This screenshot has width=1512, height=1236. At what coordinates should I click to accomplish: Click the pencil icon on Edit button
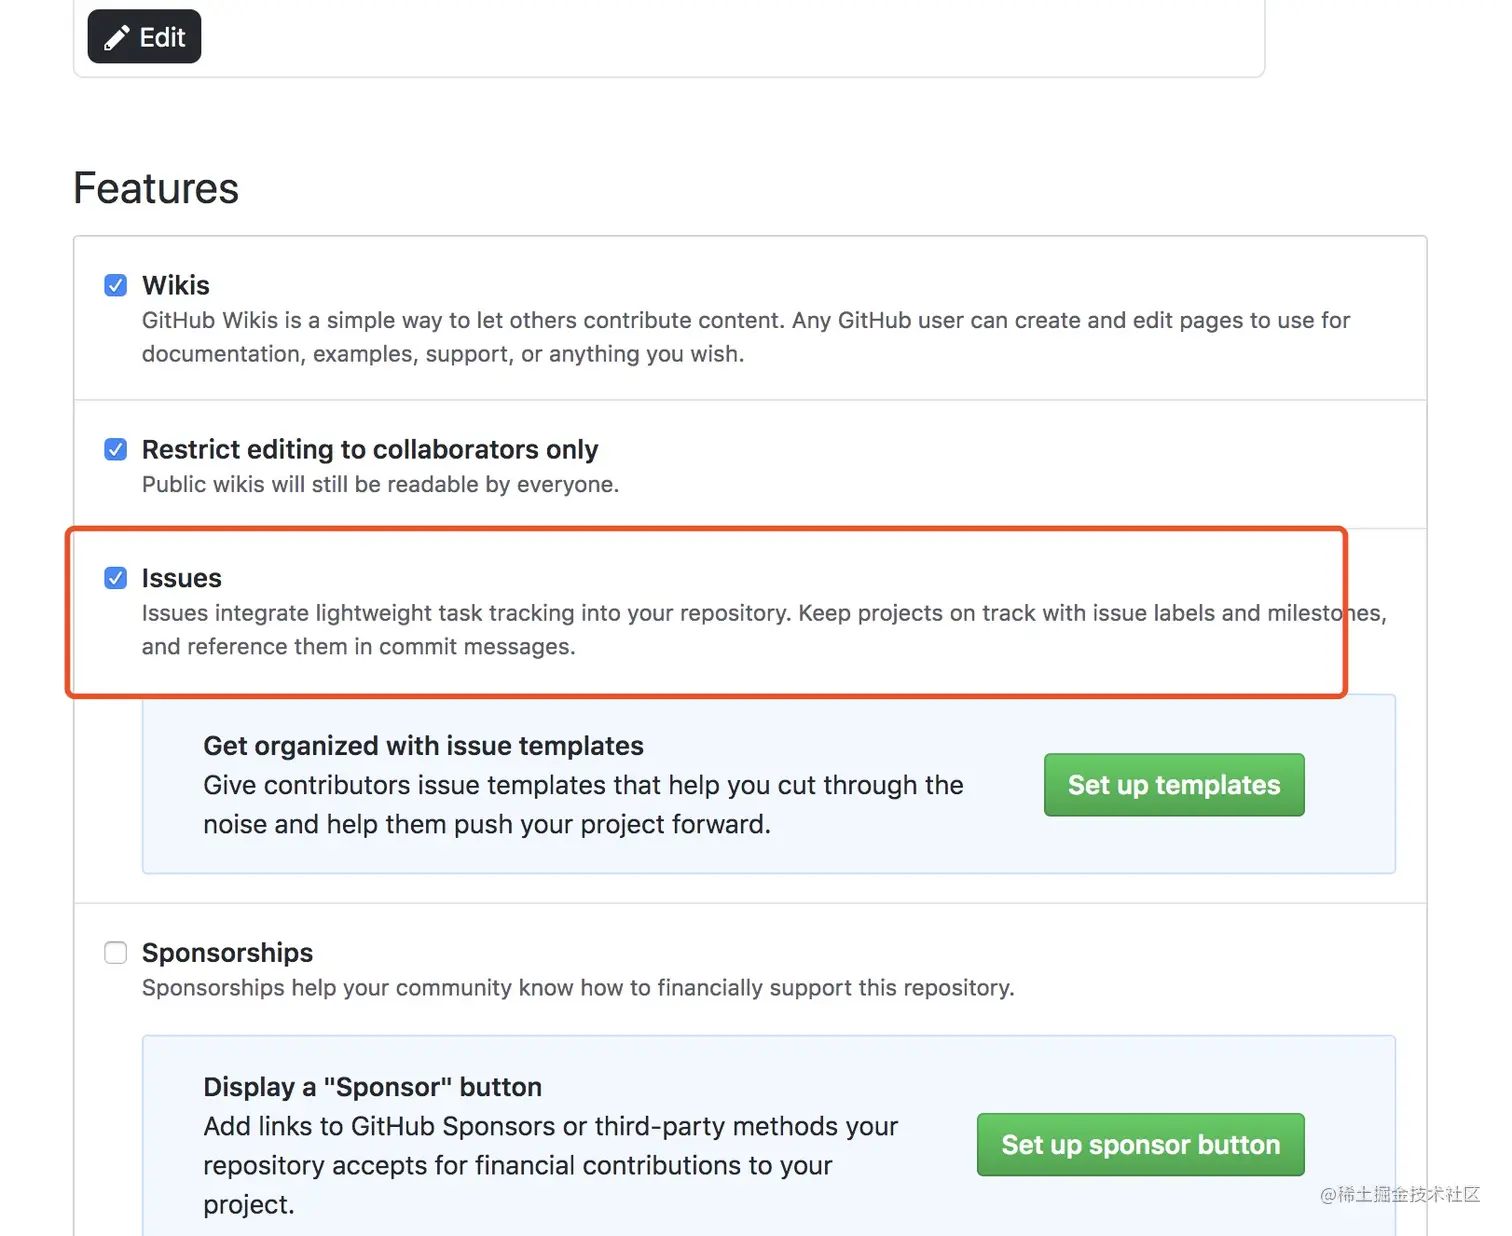pos(117,38)
